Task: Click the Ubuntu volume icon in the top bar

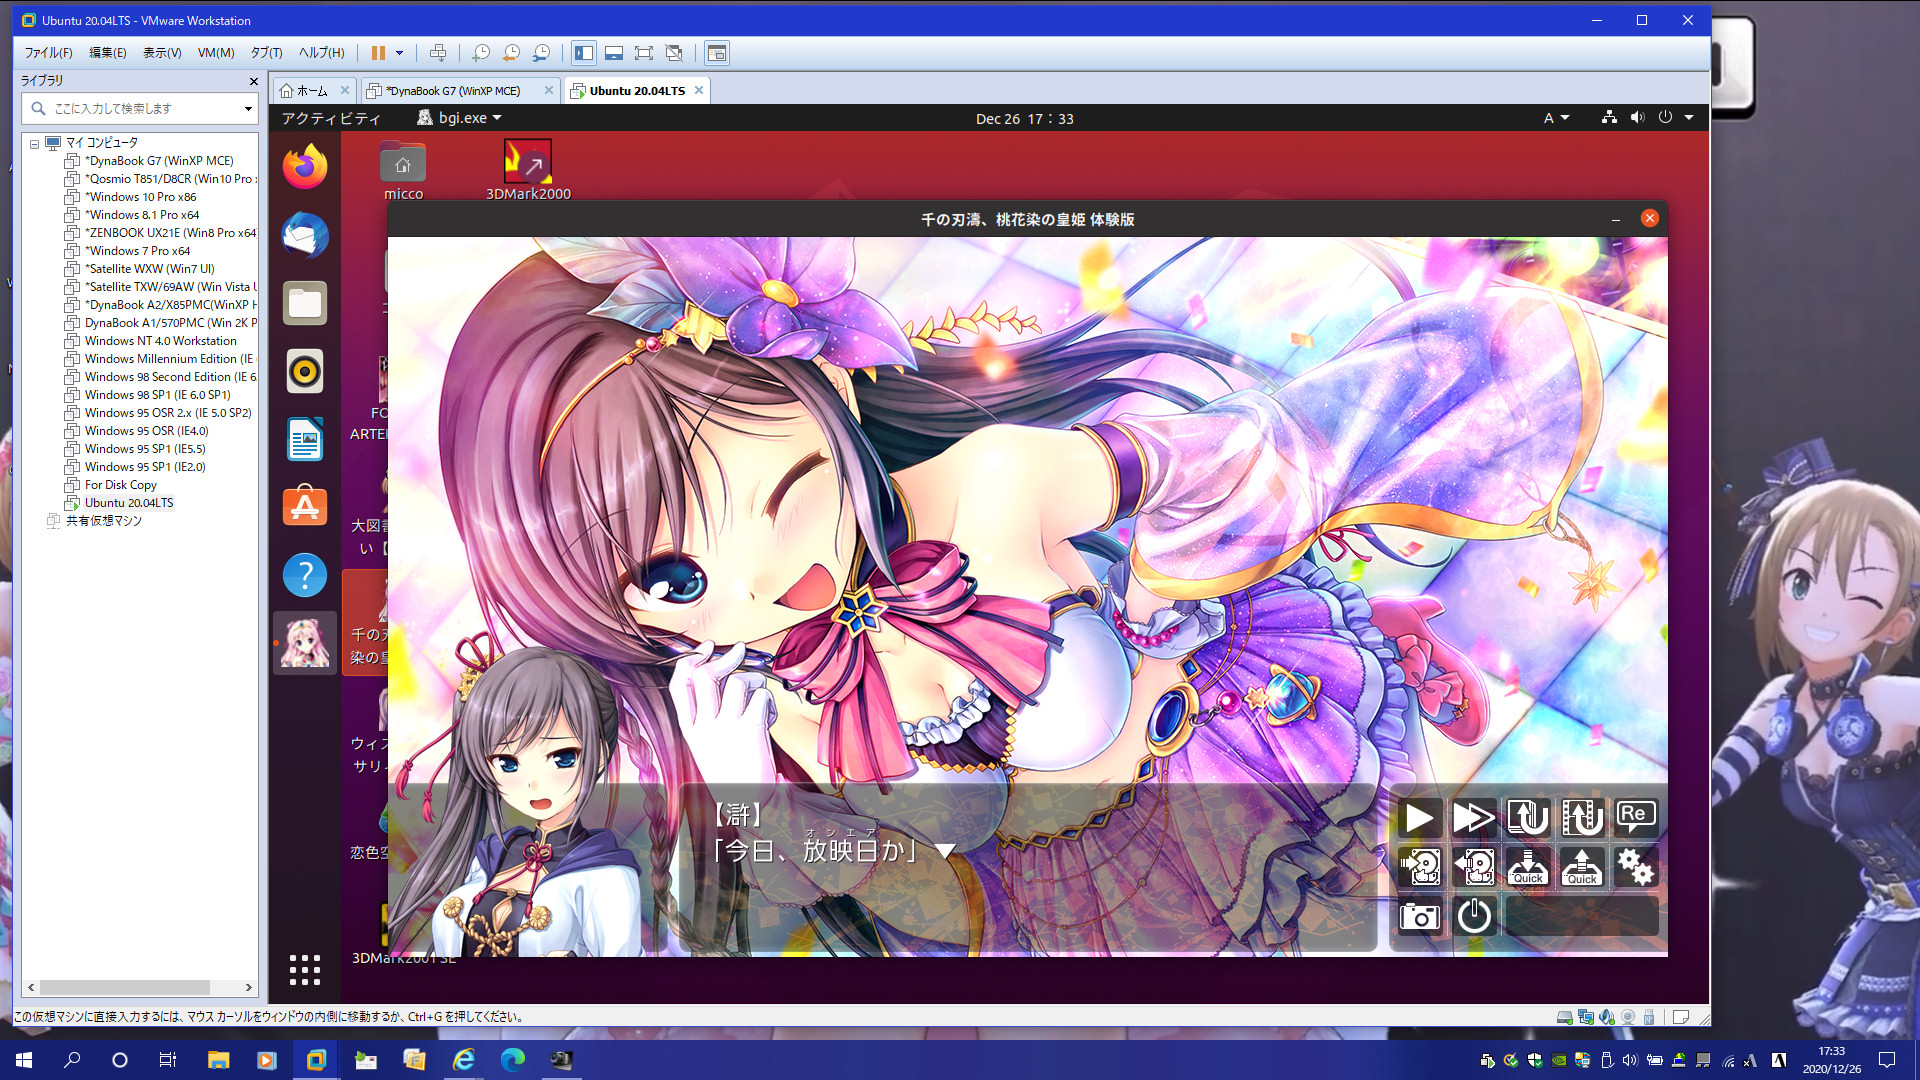Action: 1637,118
